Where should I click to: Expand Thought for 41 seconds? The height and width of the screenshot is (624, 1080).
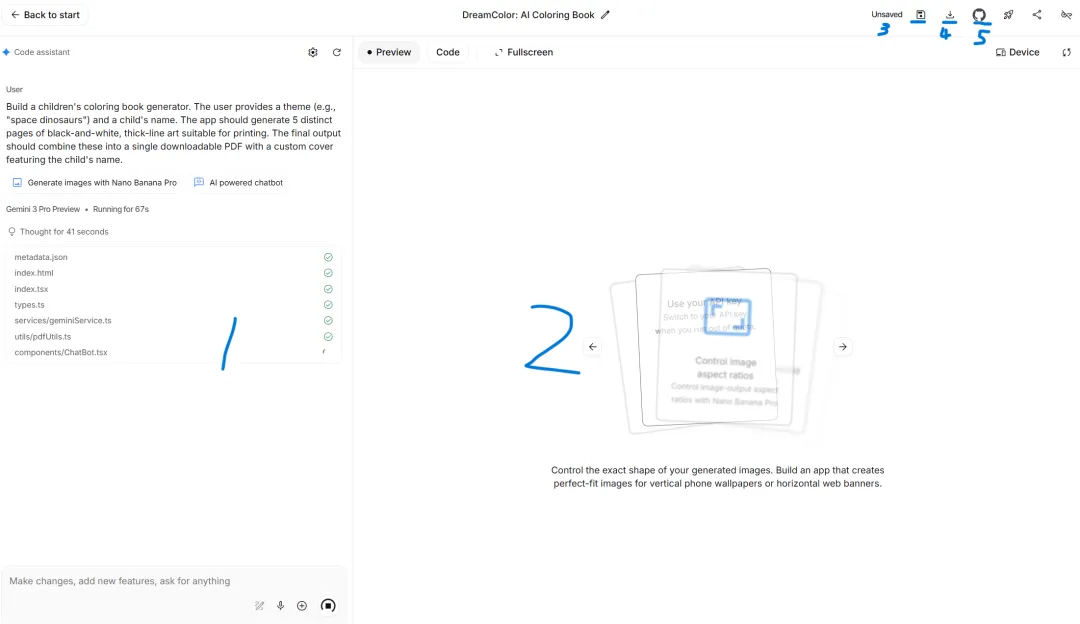(x=58, y=232)
